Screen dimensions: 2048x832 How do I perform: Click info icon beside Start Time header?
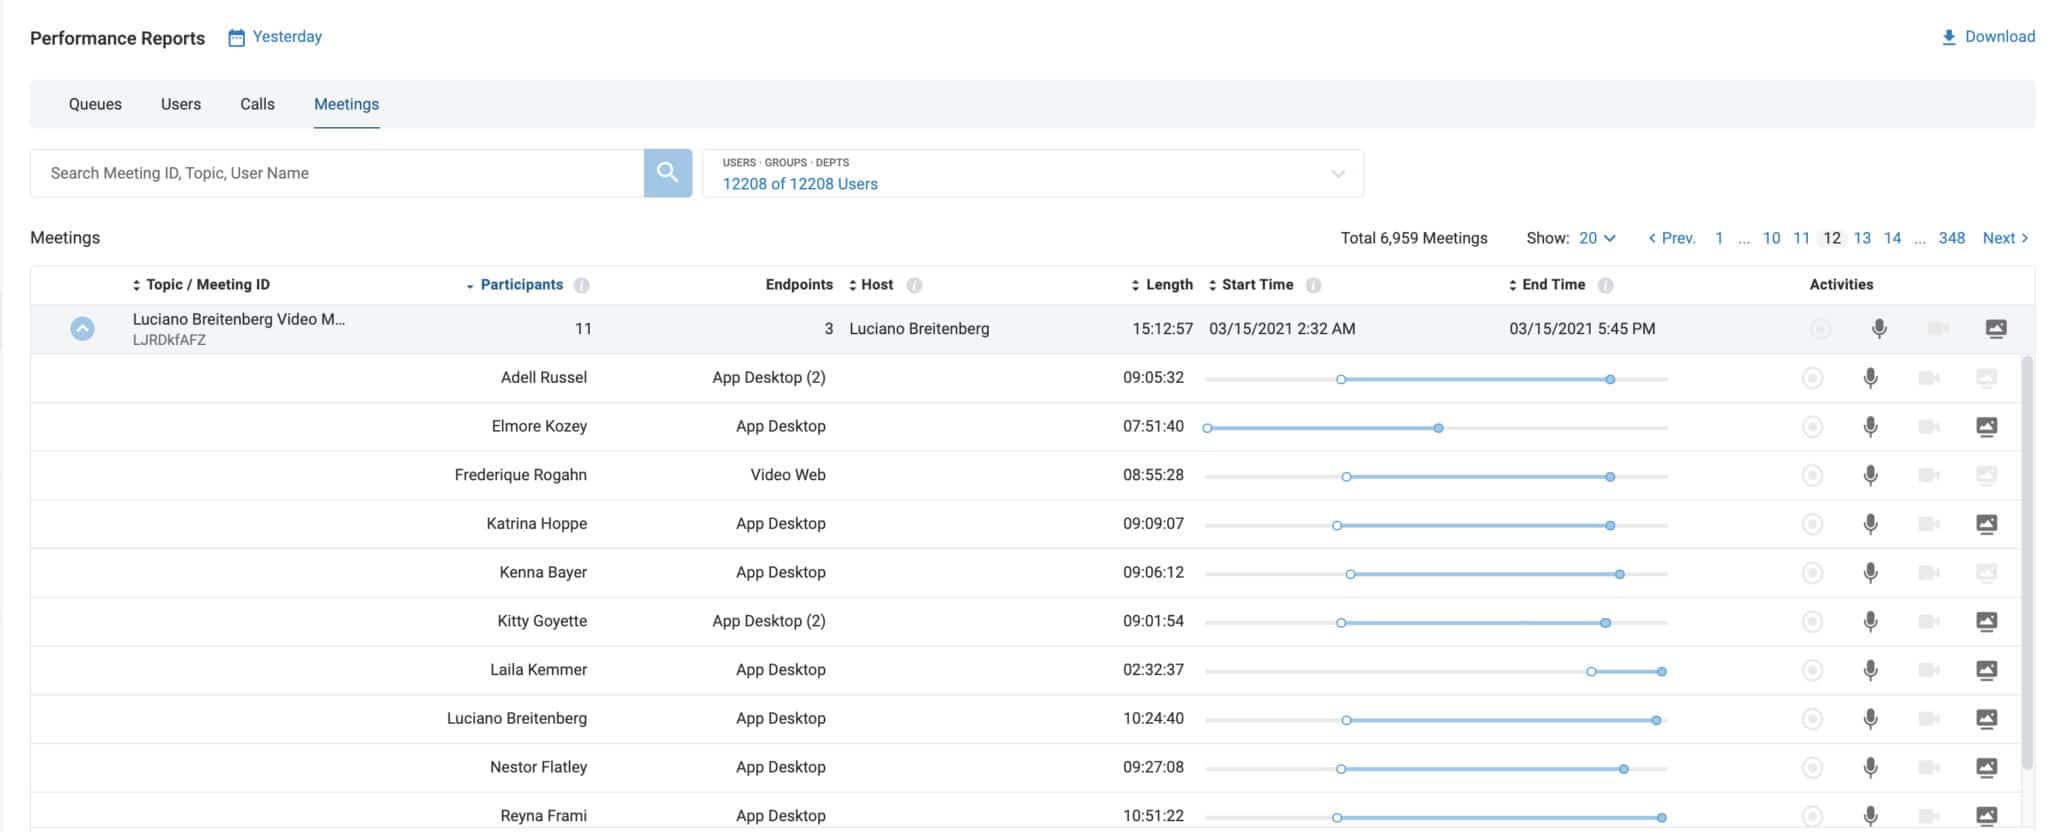point(1313,285)
